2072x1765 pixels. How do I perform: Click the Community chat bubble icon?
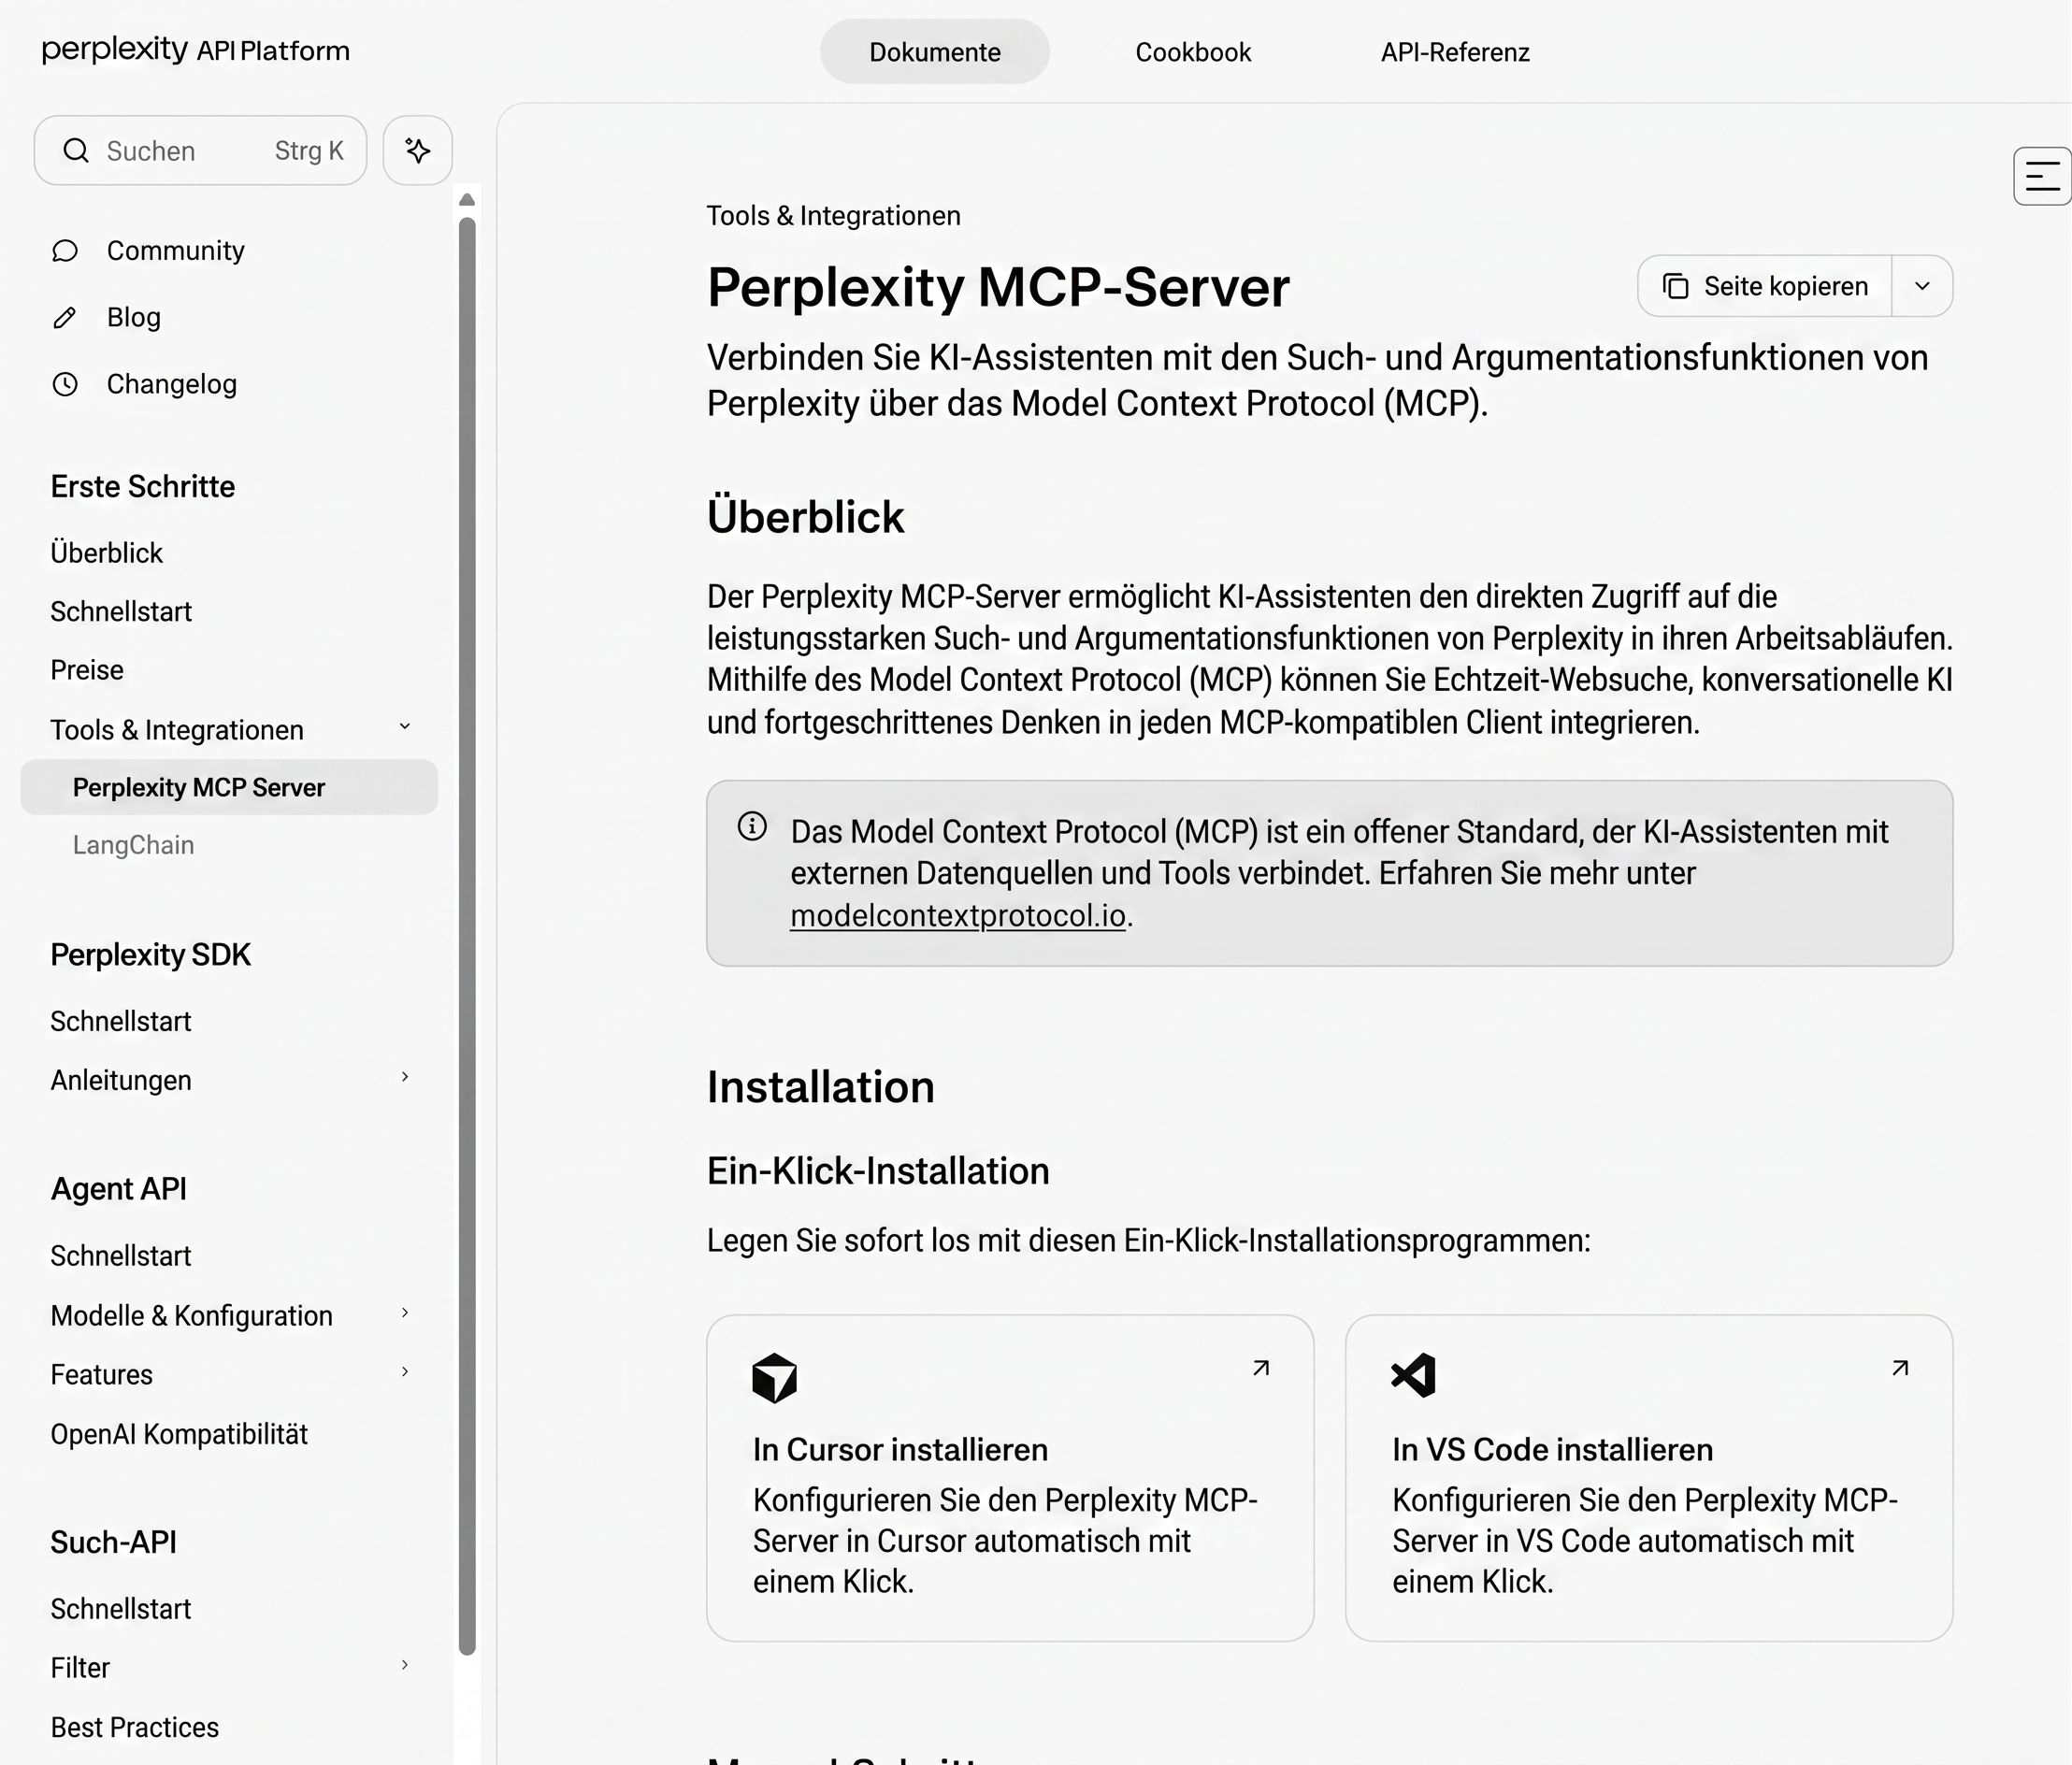65,251
